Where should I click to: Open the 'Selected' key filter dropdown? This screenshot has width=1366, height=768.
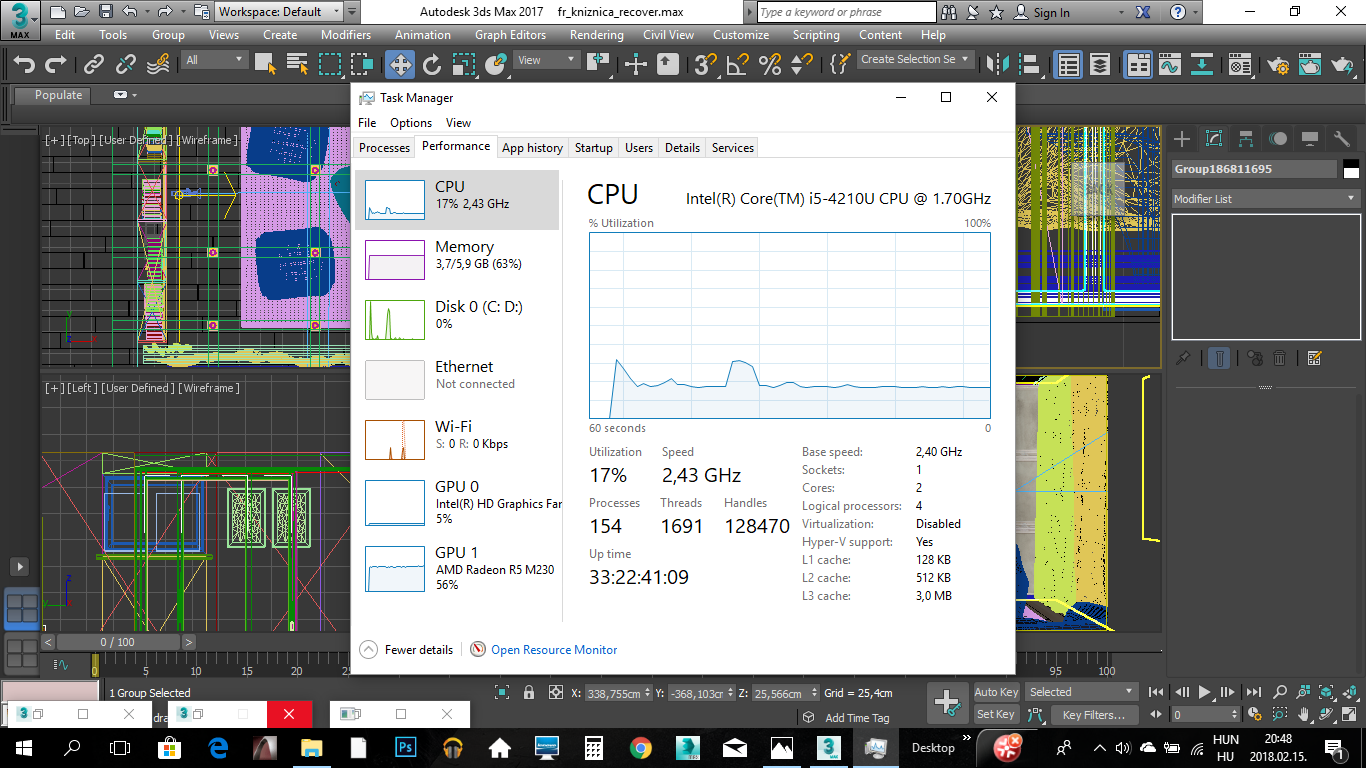1082,692
